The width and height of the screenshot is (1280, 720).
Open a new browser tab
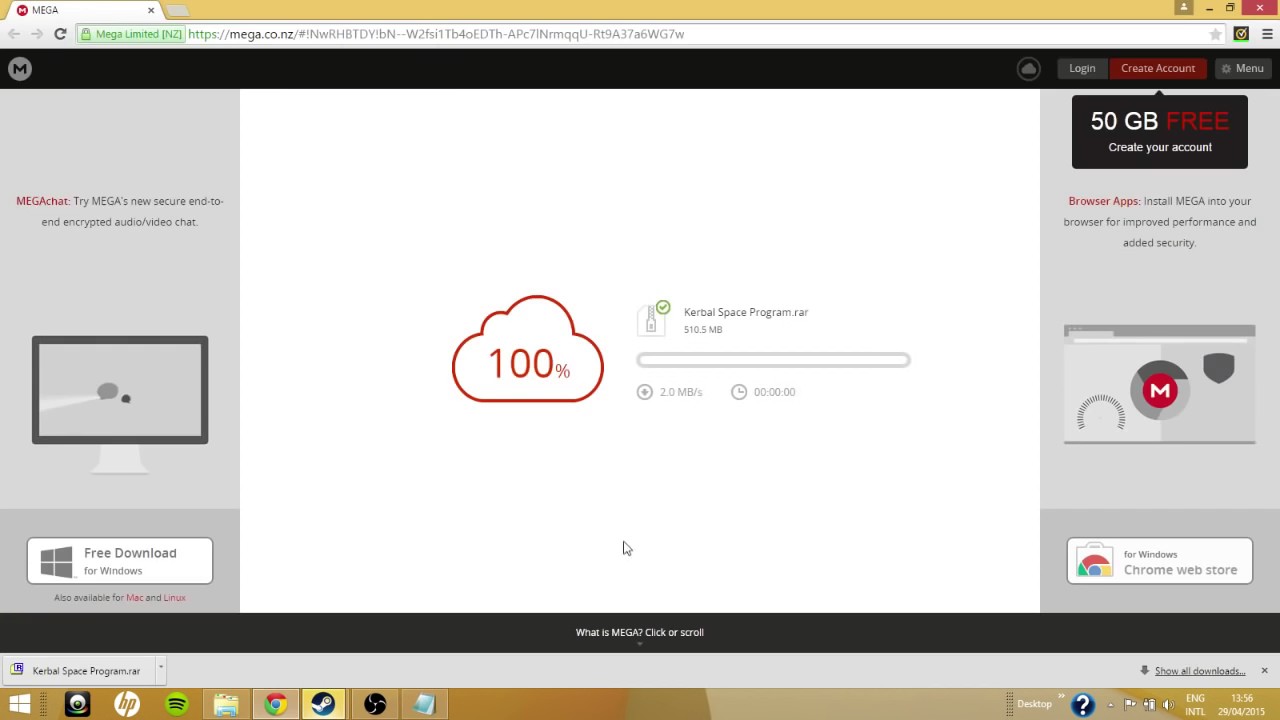[178, 10]
